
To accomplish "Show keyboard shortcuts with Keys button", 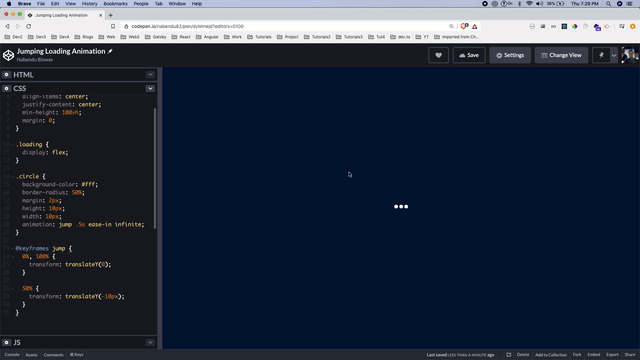I will pyautogui.click(x=76, y=355).
